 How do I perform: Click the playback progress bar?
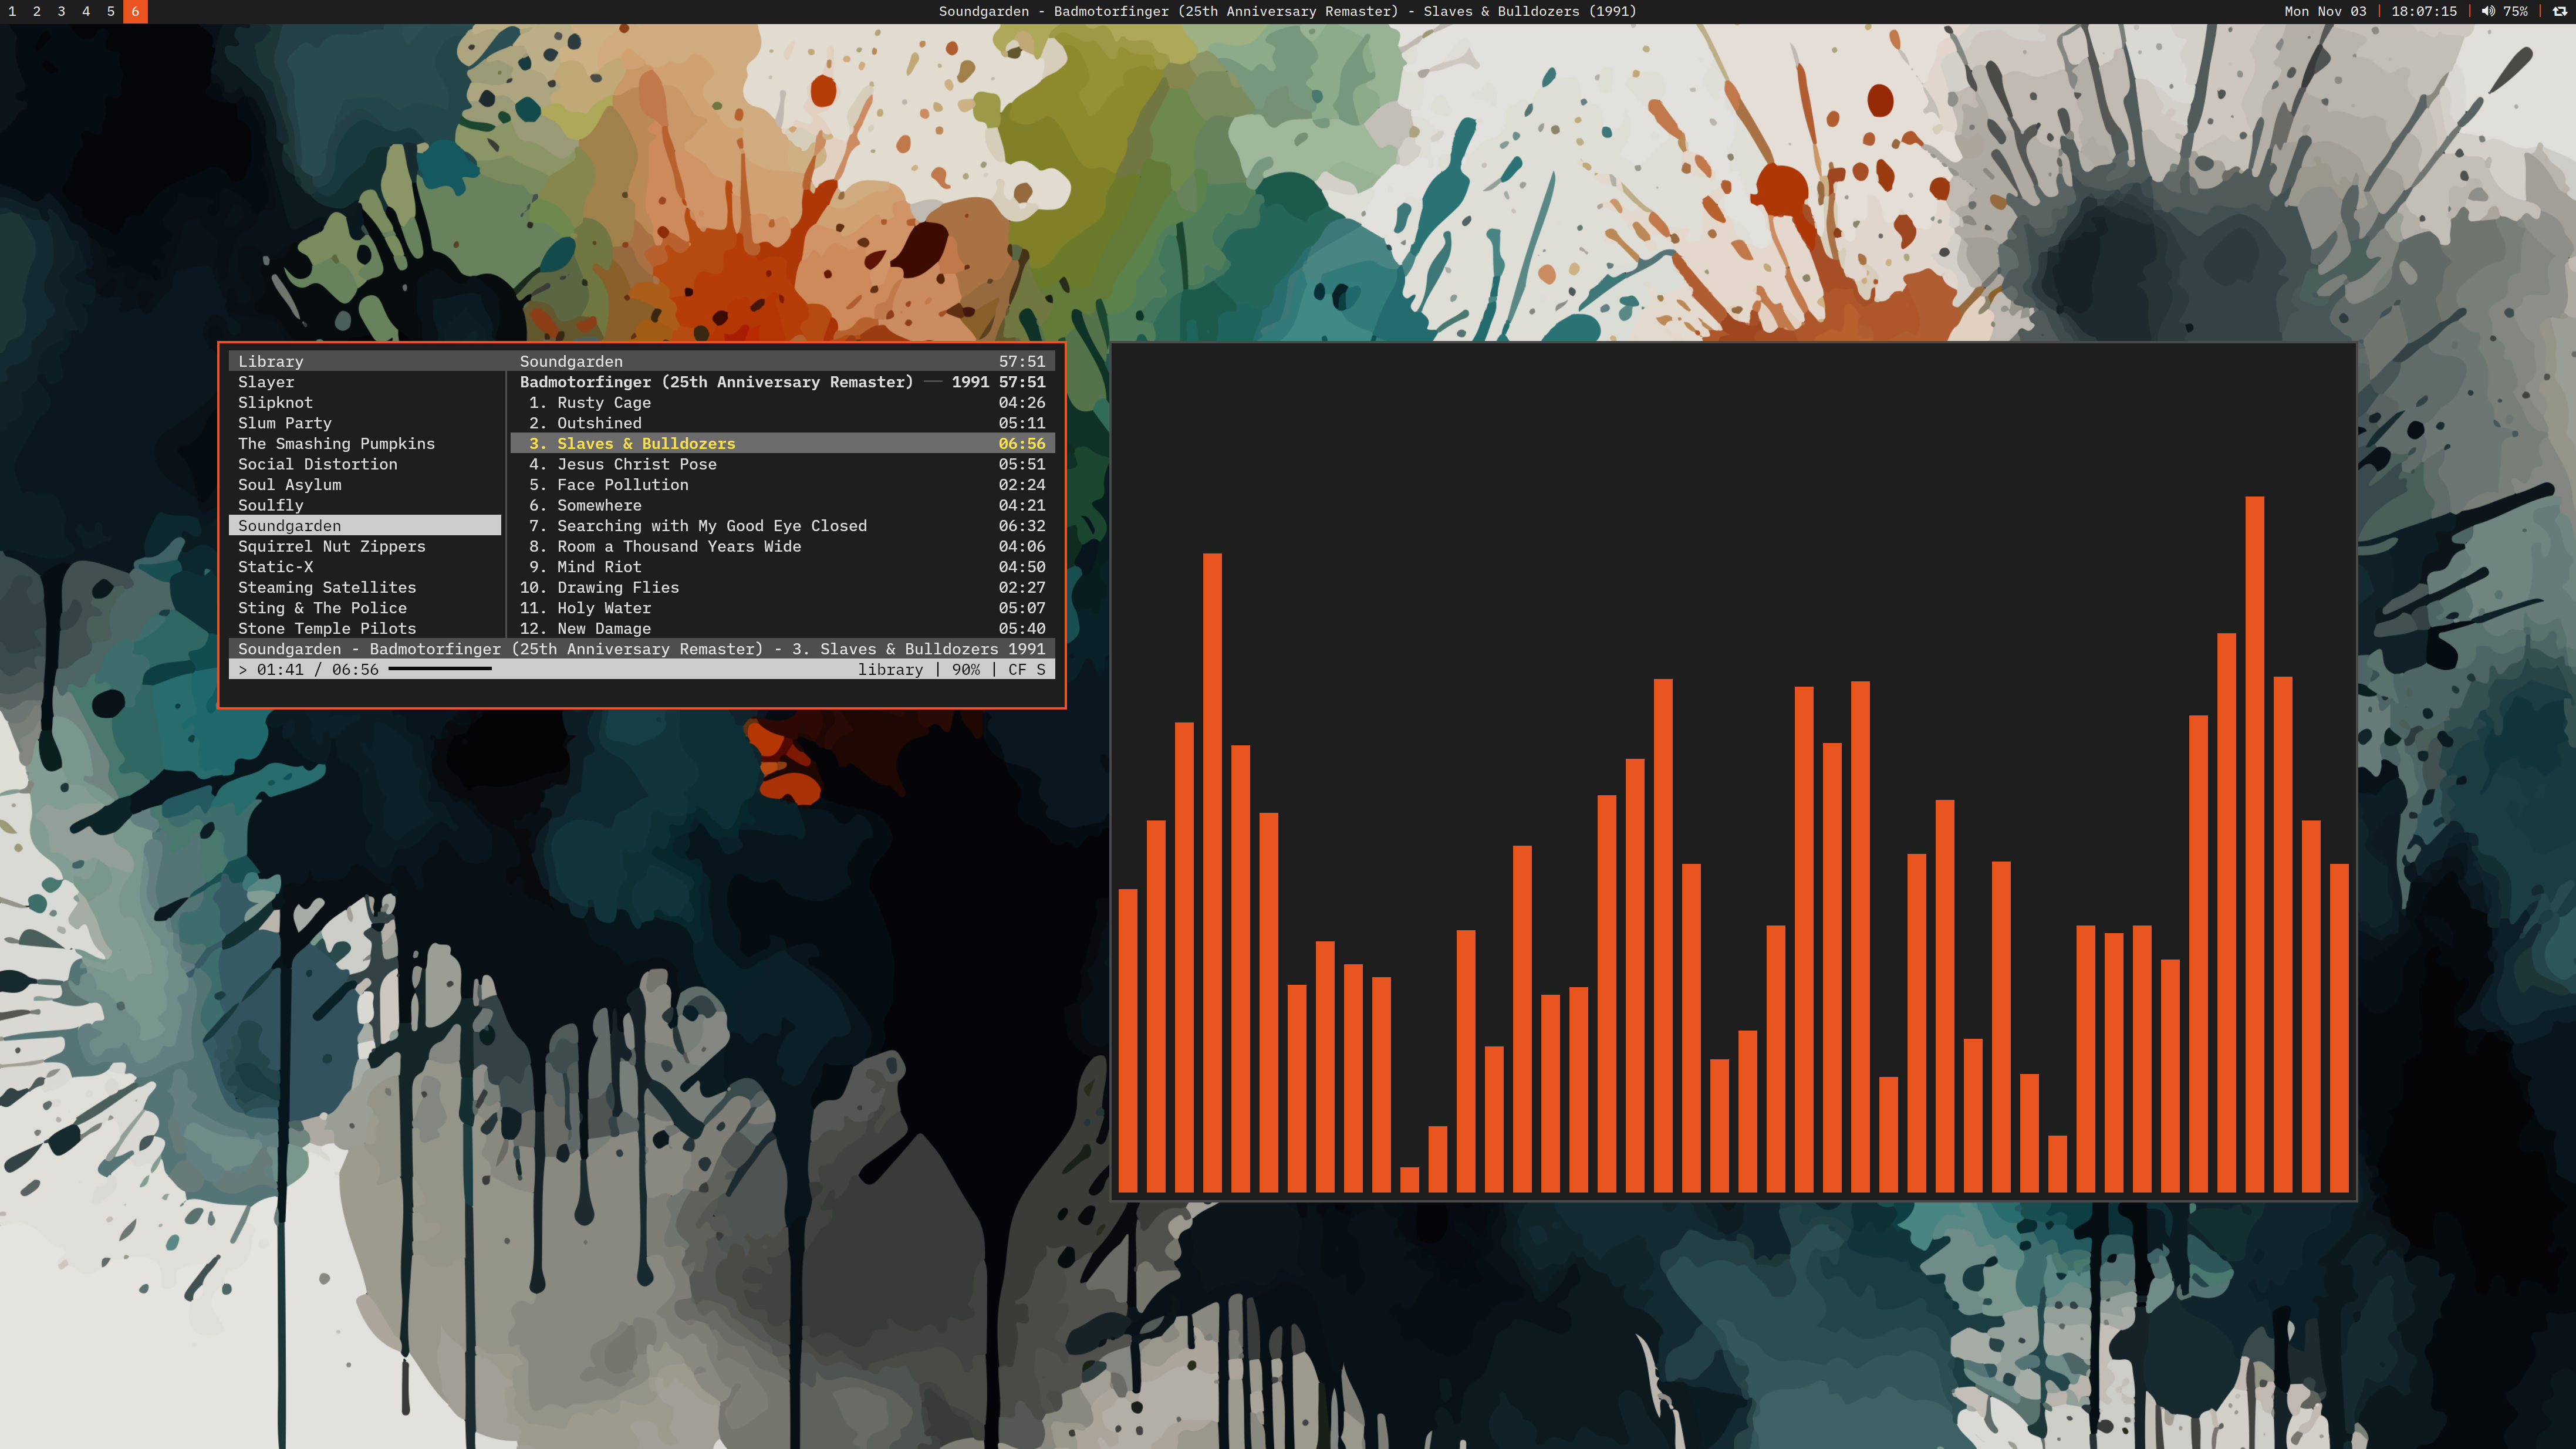pos(440,669)
